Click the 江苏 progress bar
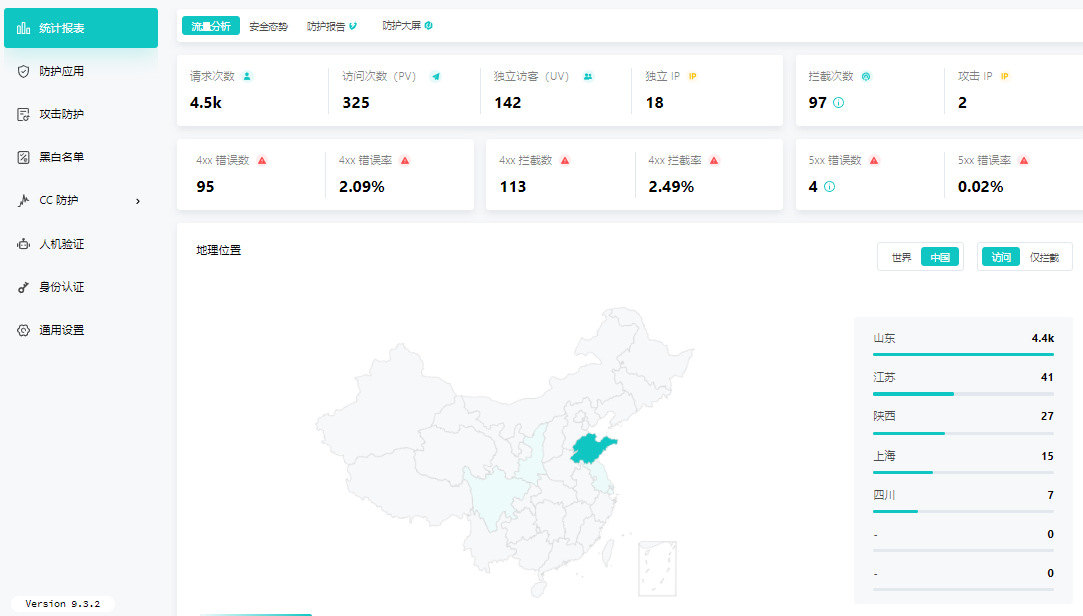The width and height of the screenshot is (1083, 616). (964, 394)
